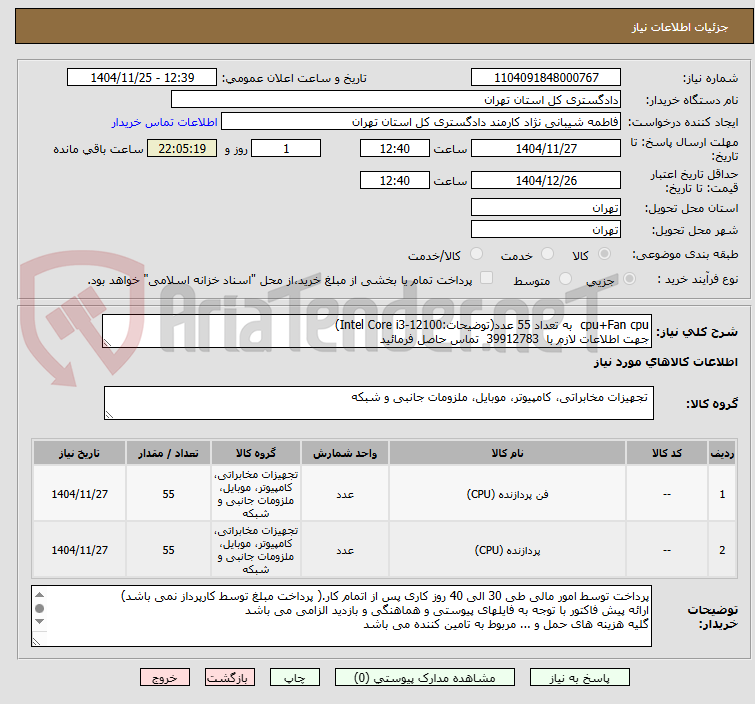
Task: Click quantity 55 in فن پردازنده row
Action: (168, 495)
